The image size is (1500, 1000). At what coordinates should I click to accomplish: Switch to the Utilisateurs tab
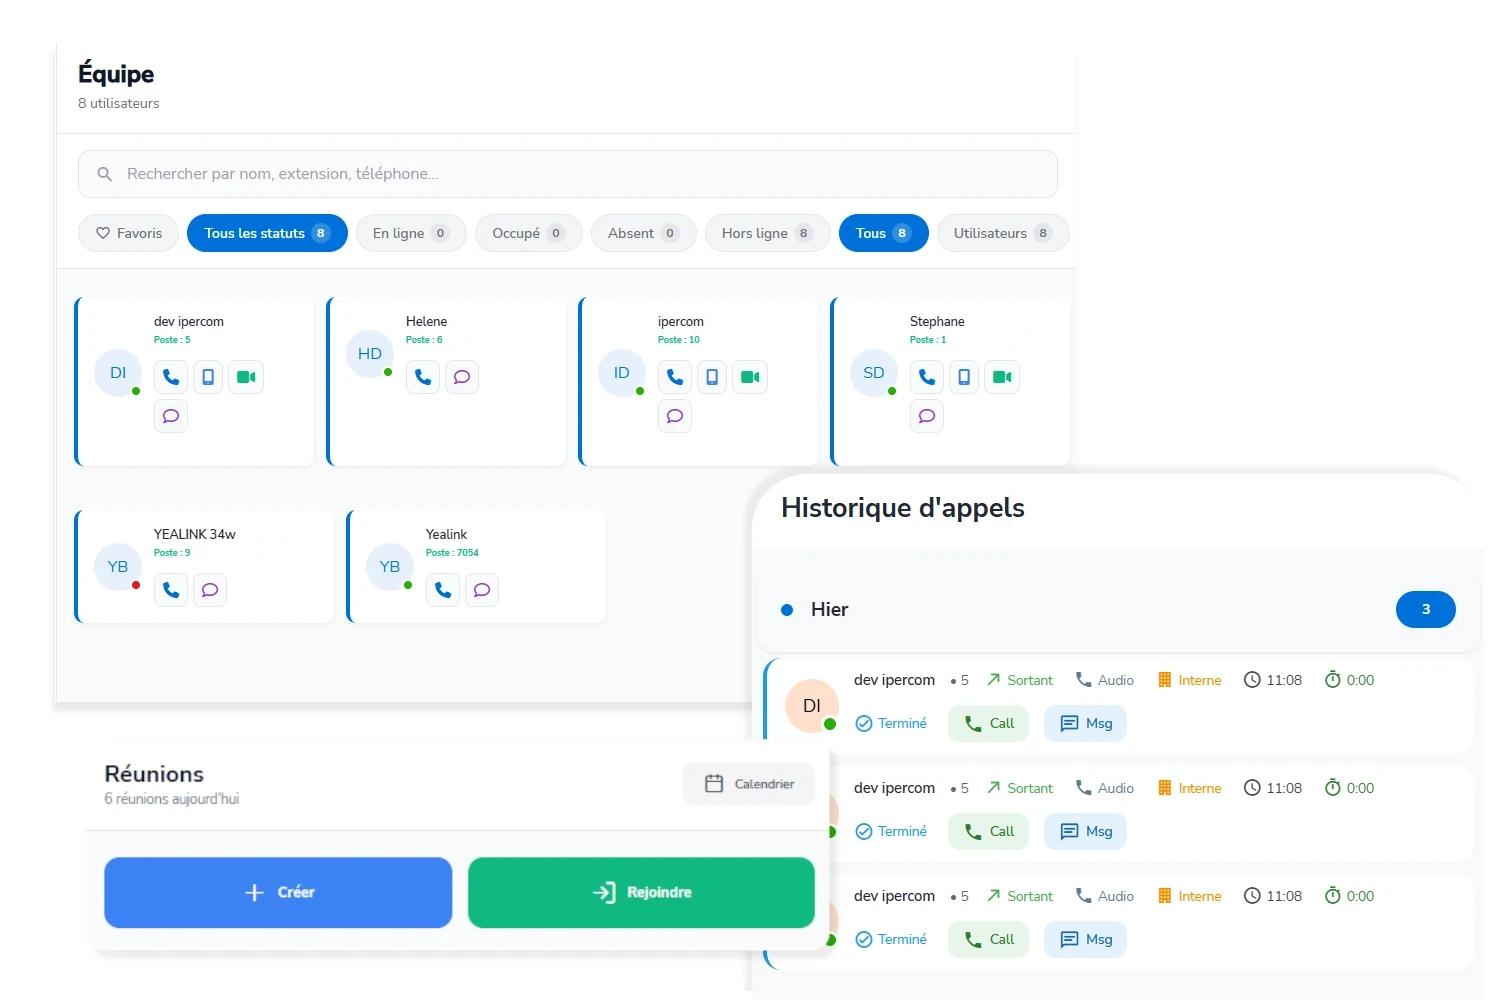tap(1003, 233)
